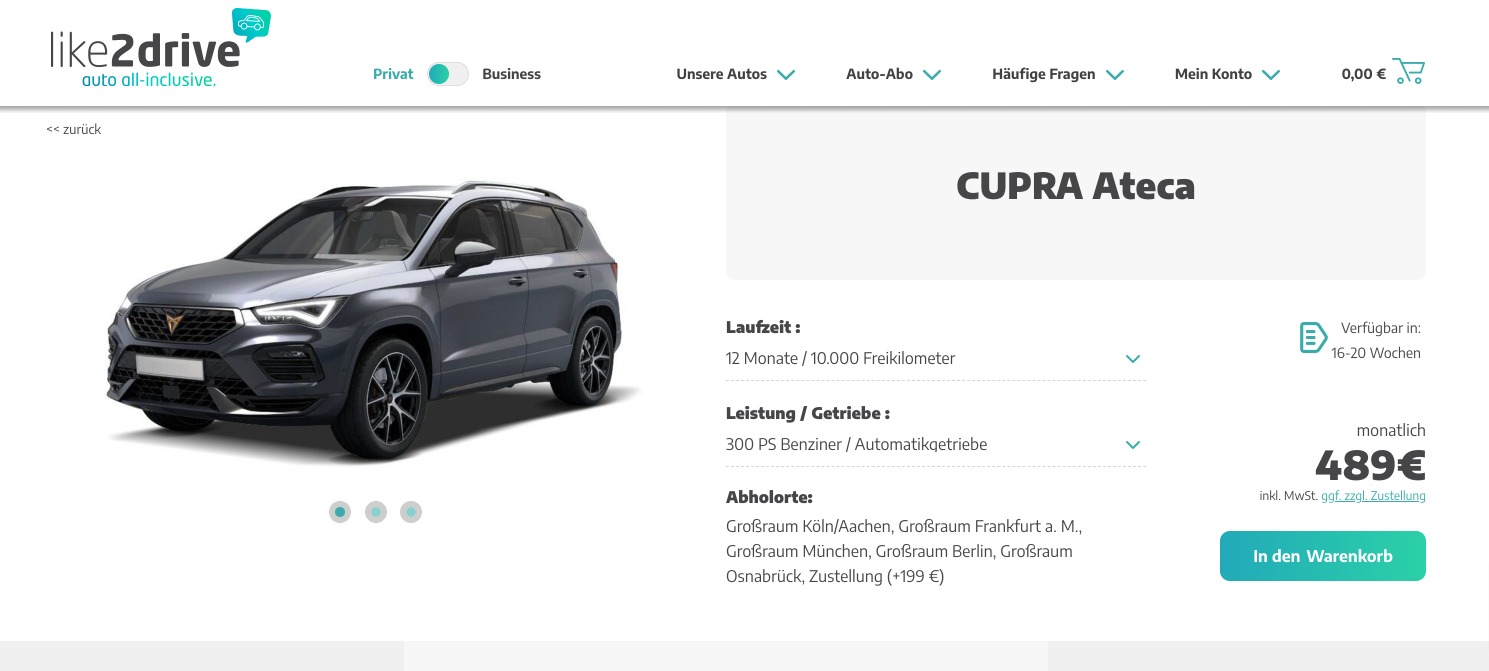Add car via In den Warenkorb button

(x=1323, y=556)
